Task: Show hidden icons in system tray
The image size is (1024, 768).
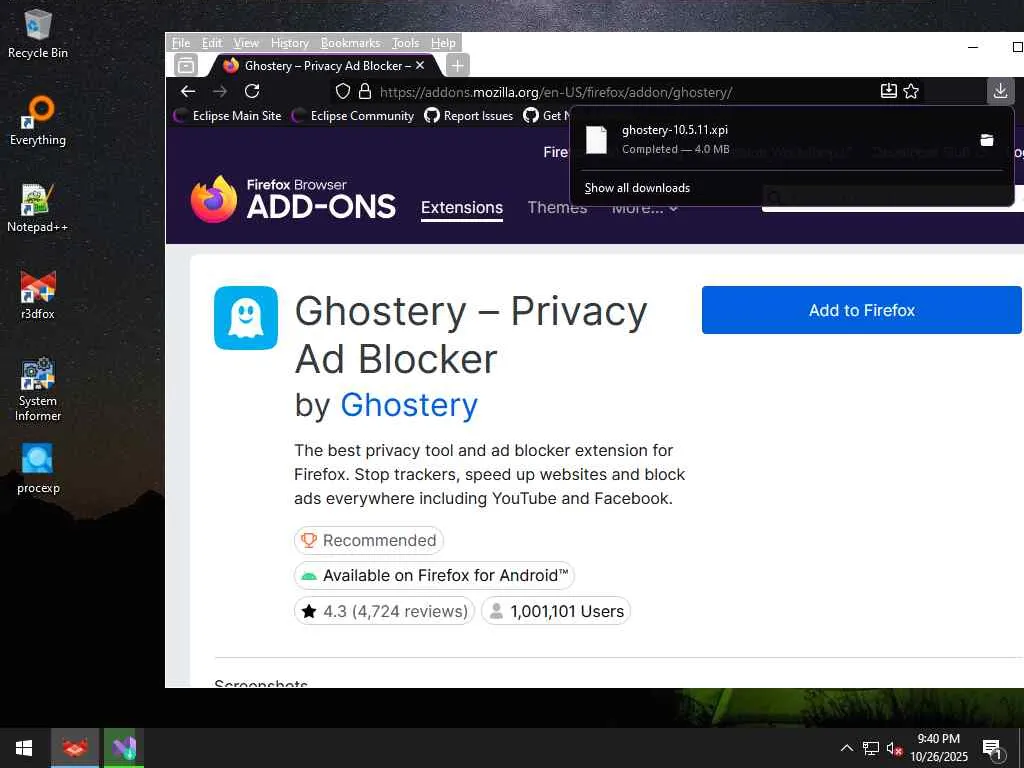Action: point(846,748)
